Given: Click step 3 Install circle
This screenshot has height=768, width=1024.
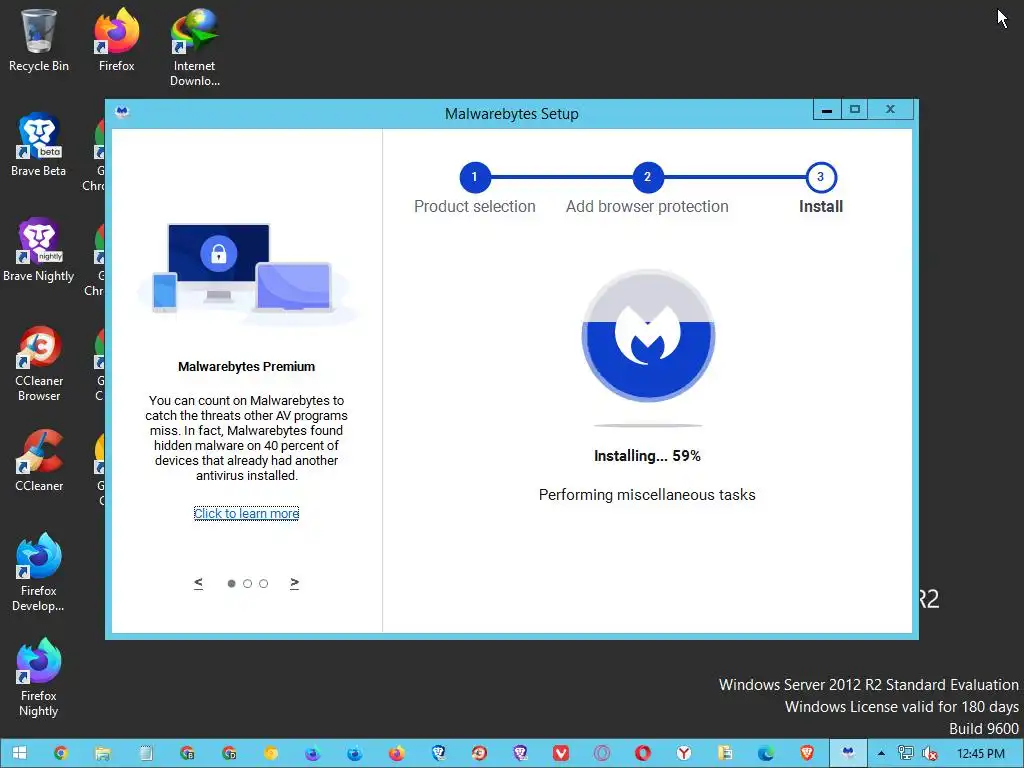Looking at the screenshot, I should [821, 177].
